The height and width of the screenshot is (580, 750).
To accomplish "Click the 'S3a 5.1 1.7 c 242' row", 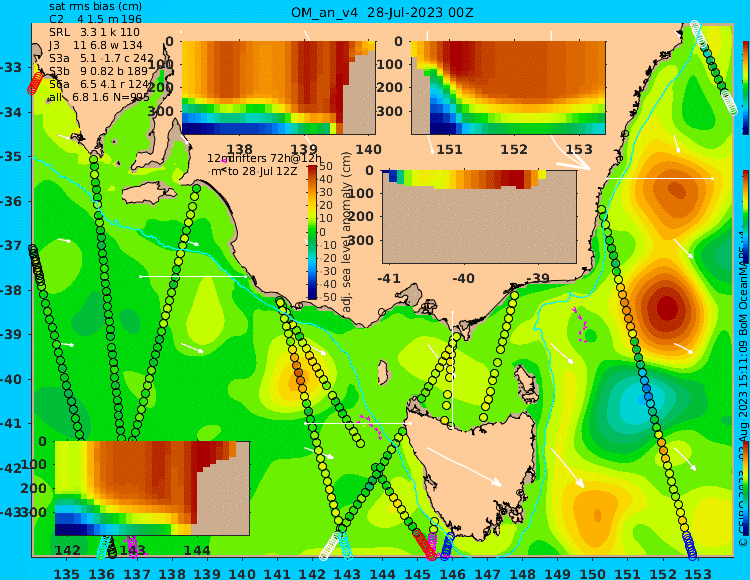I will click(101, 58).
